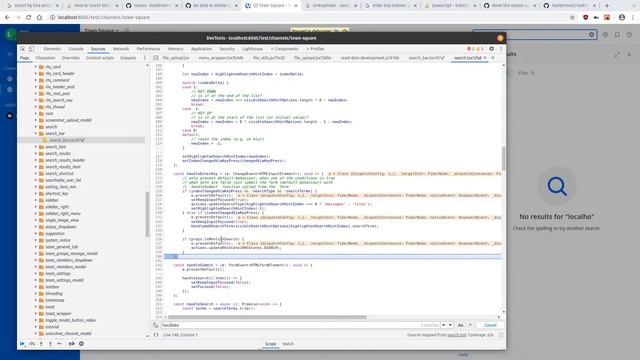Click the Help link at page bottom
640x360 pixels.
(x=463, y=355)
